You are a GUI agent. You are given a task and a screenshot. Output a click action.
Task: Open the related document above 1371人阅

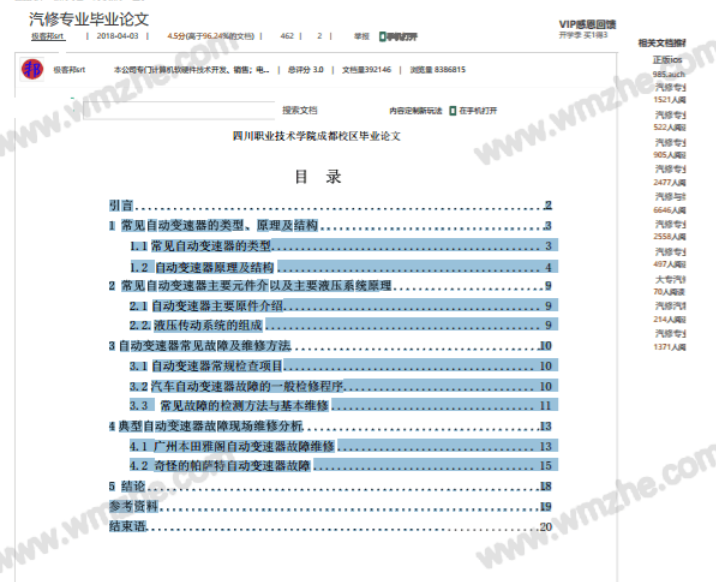pos(670,333)
